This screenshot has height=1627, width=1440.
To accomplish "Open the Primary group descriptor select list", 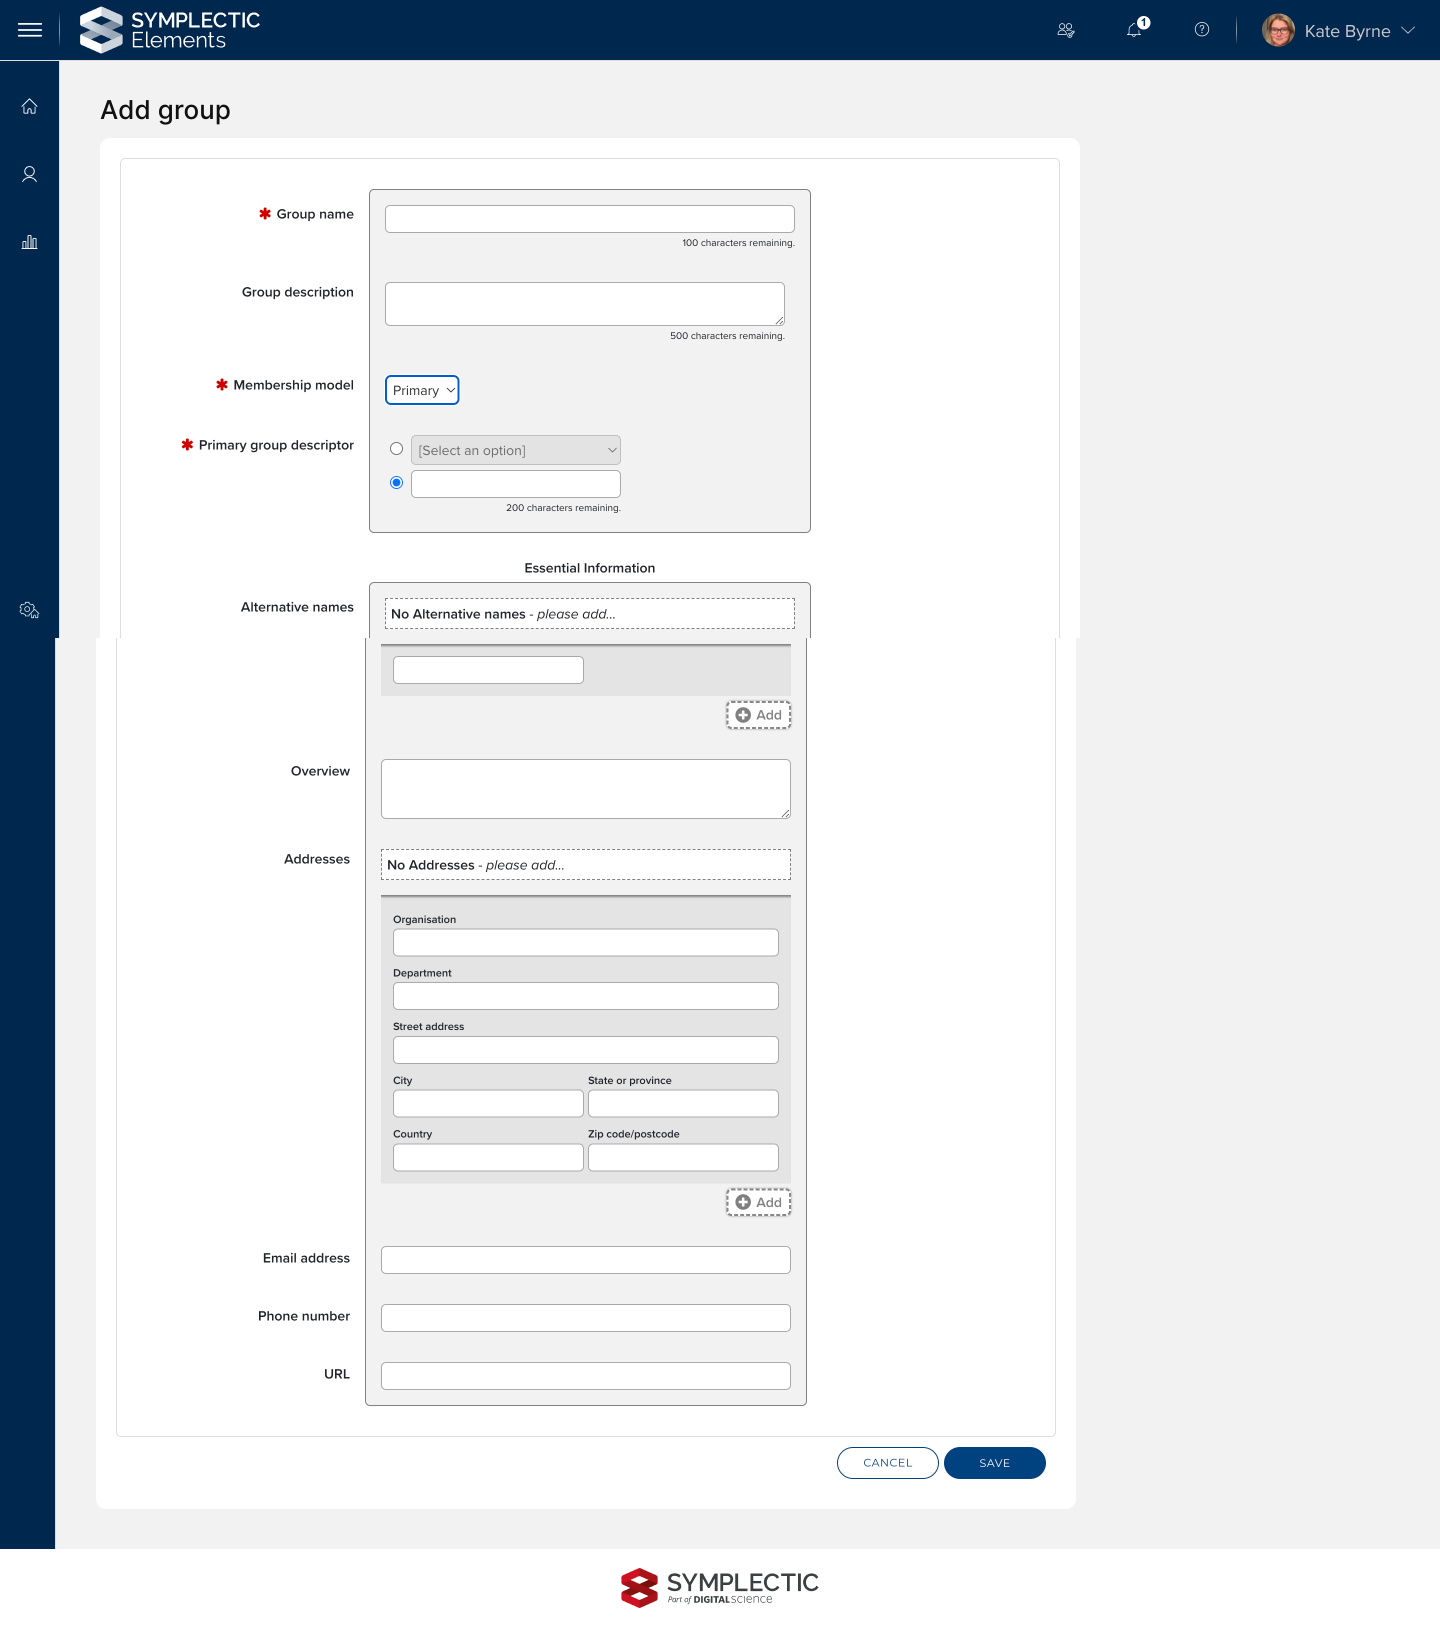I will [516, 450].
